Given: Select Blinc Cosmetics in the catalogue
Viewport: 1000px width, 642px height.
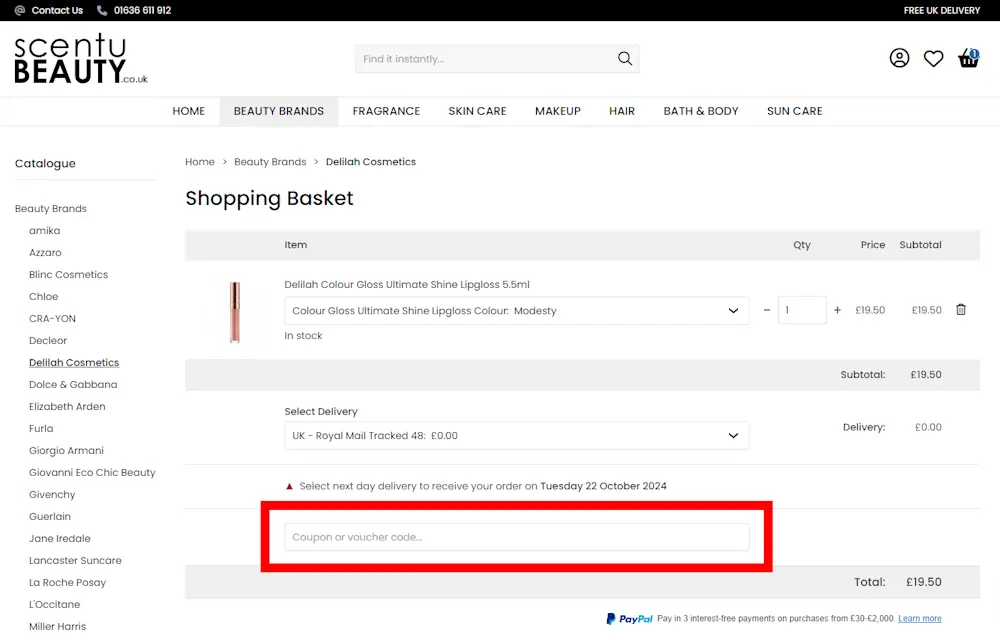Looking at the screenshot, I should (x=68, y=275).
